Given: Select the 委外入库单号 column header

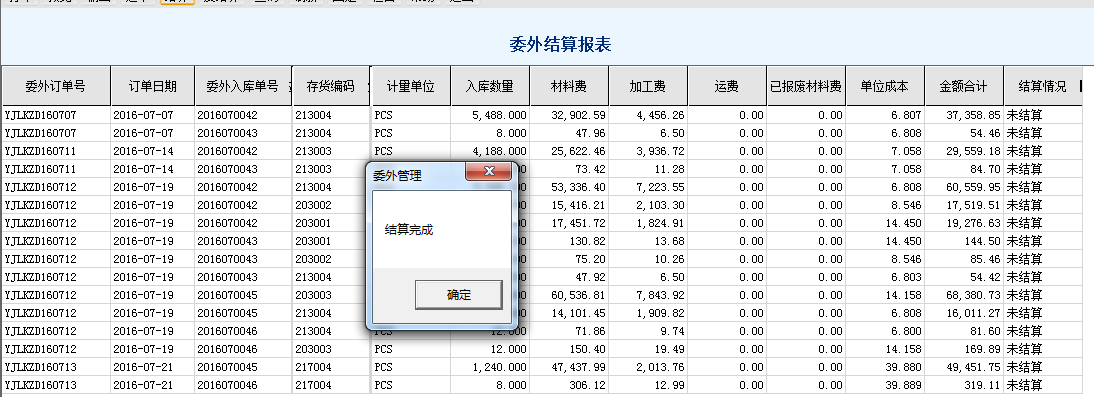Looking at the screenshot, I should [243, 87].
